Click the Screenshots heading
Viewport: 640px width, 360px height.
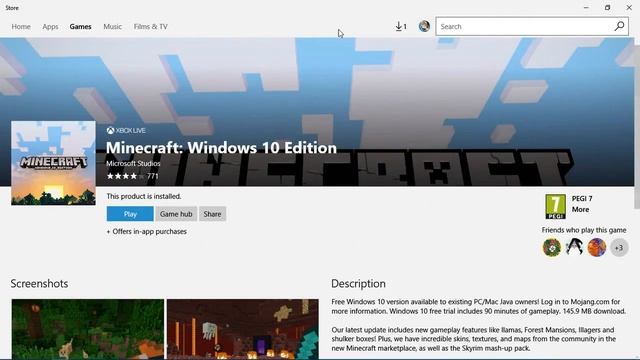(x=39, y=284)
